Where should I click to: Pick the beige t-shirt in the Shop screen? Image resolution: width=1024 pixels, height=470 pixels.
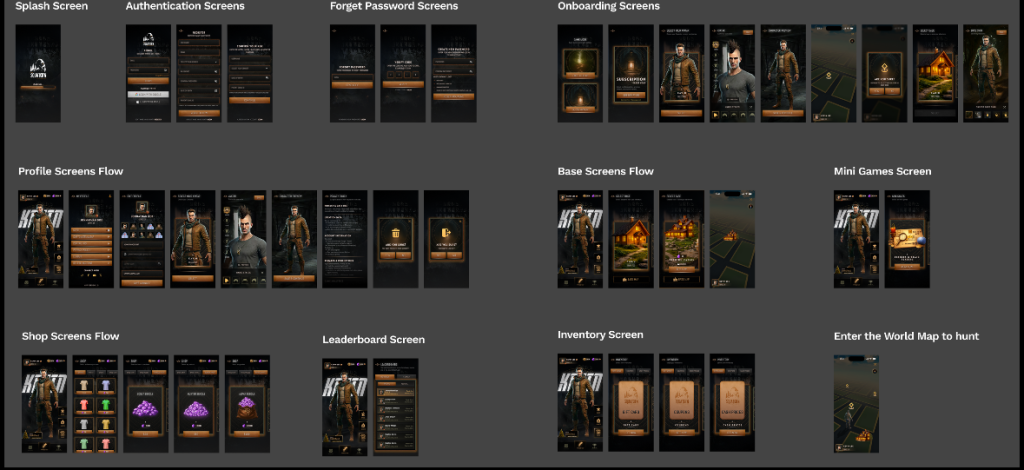tap(84, 386)
